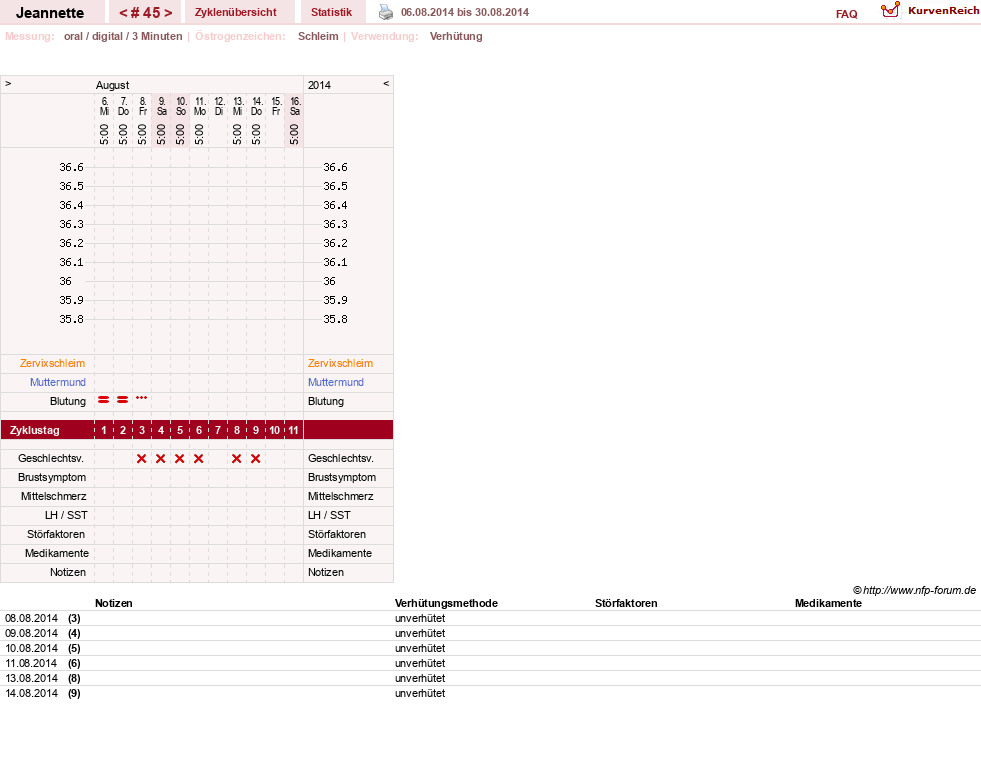Screen dimensions: 981x782
Task: Click the left Brustsymptom row label
Action: coord(52,477)
